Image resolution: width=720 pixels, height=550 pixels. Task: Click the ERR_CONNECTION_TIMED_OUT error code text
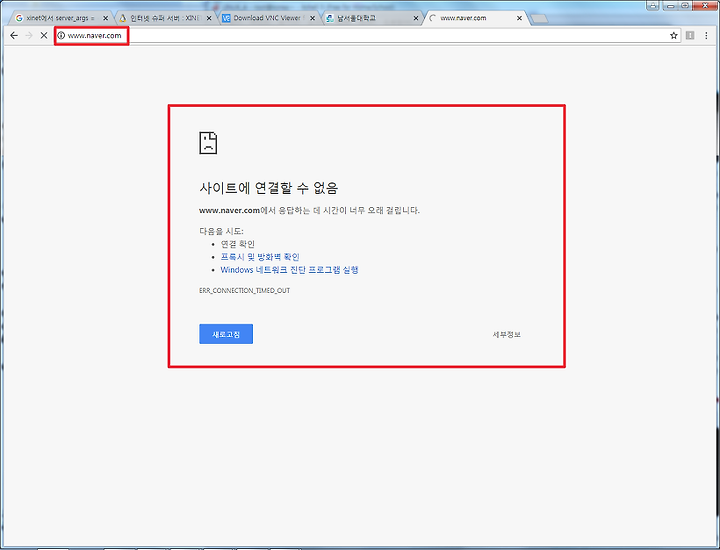coord(244,291)
